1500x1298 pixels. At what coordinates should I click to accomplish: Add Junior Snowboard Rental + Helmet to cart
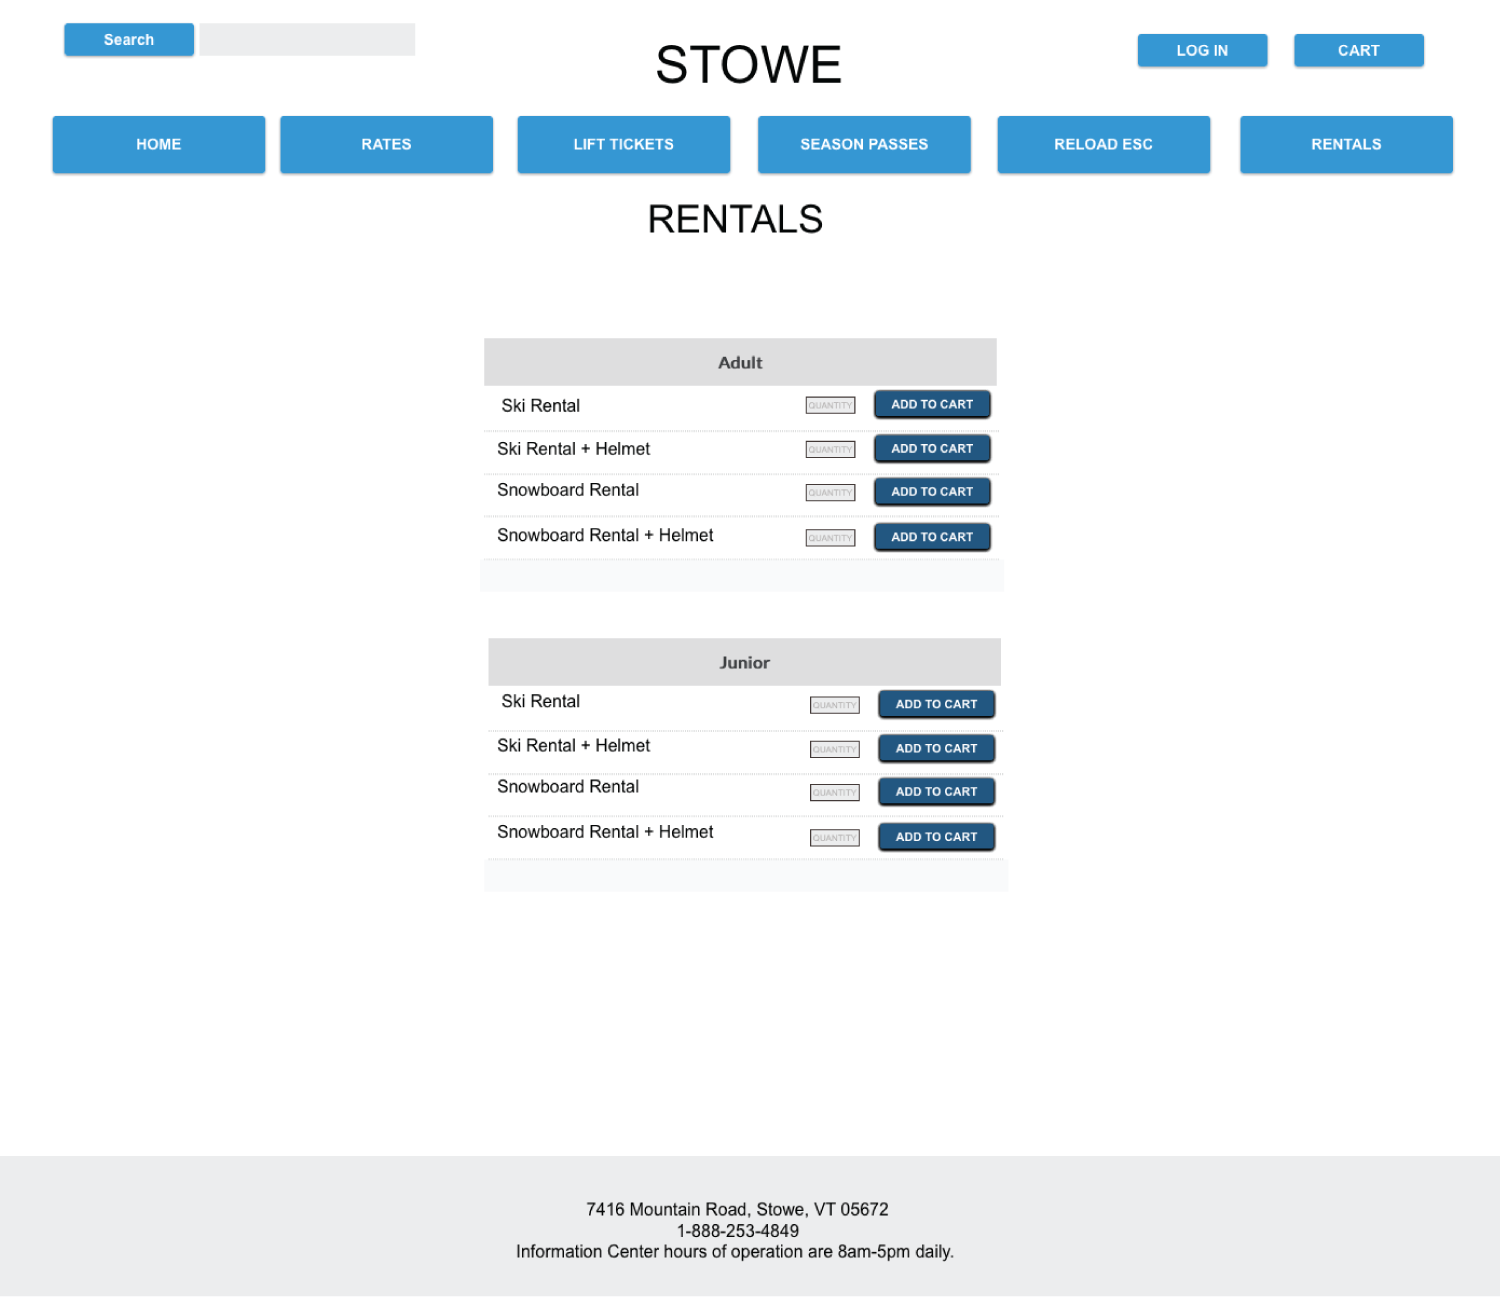click(936, 837)
